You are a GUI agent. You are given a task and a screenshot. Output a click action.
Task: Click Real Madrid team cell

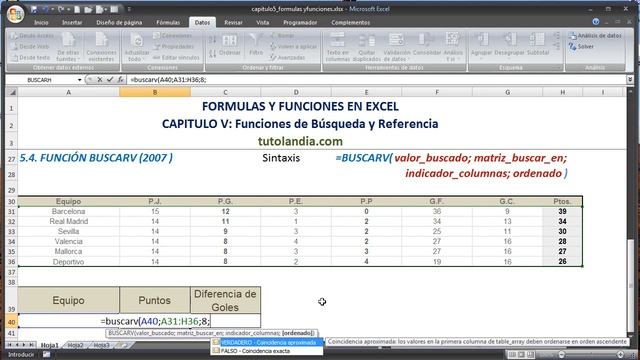(x=69, y=221)
